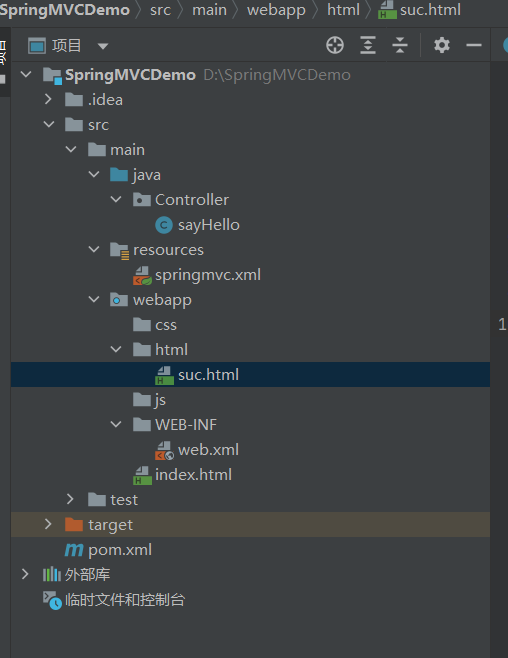Click webapp in the breadcrumb path
The height and width of the screenshot is (658, 508).
tap(276, 10)
